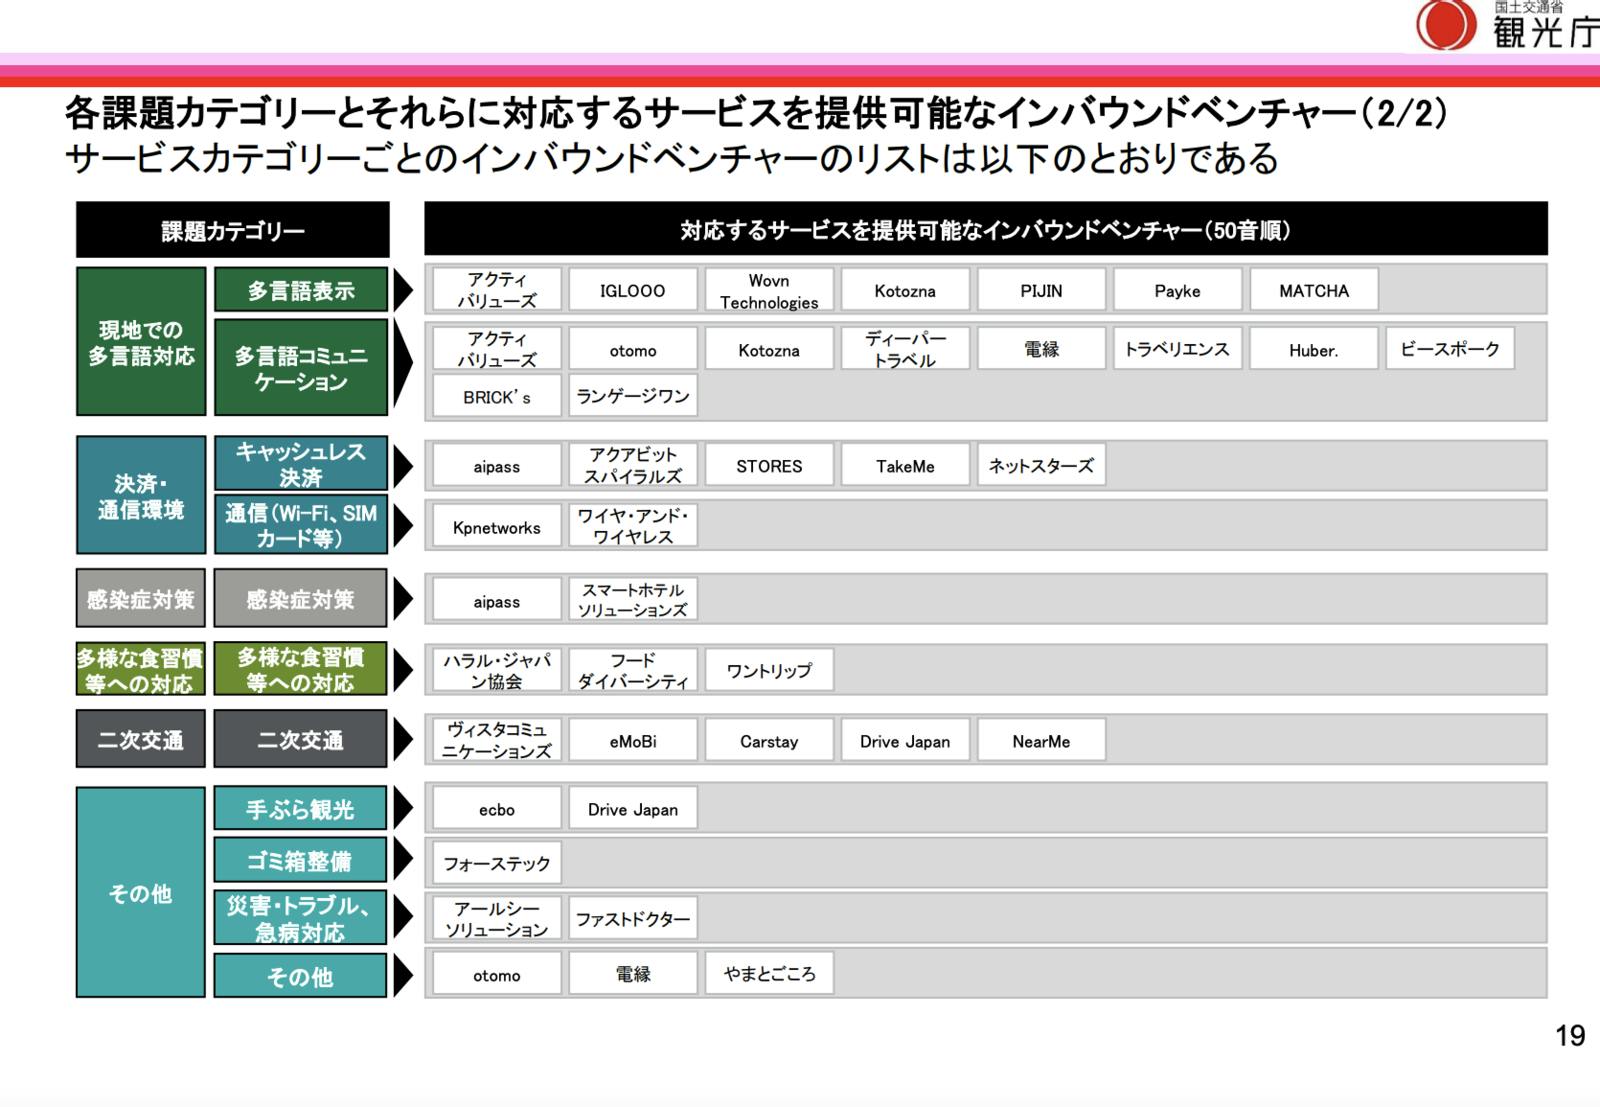Select the 課題カテゴリー header box
The image size is (1600, 1107).
[233, 230]
